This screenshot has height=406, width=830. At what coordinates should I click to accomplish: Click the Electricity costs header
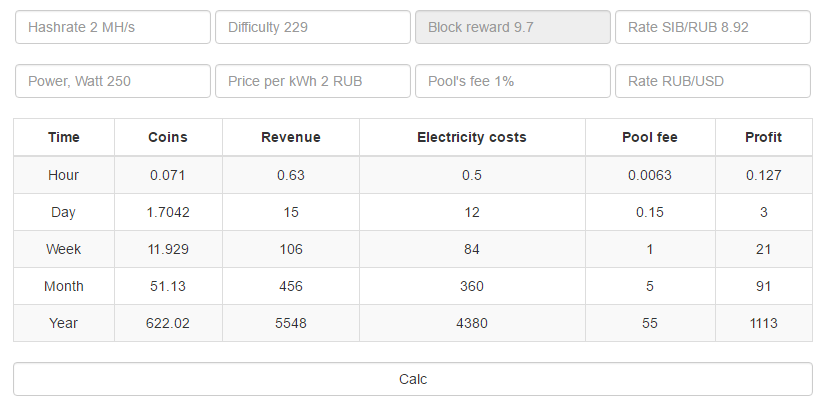pos(472,137)
